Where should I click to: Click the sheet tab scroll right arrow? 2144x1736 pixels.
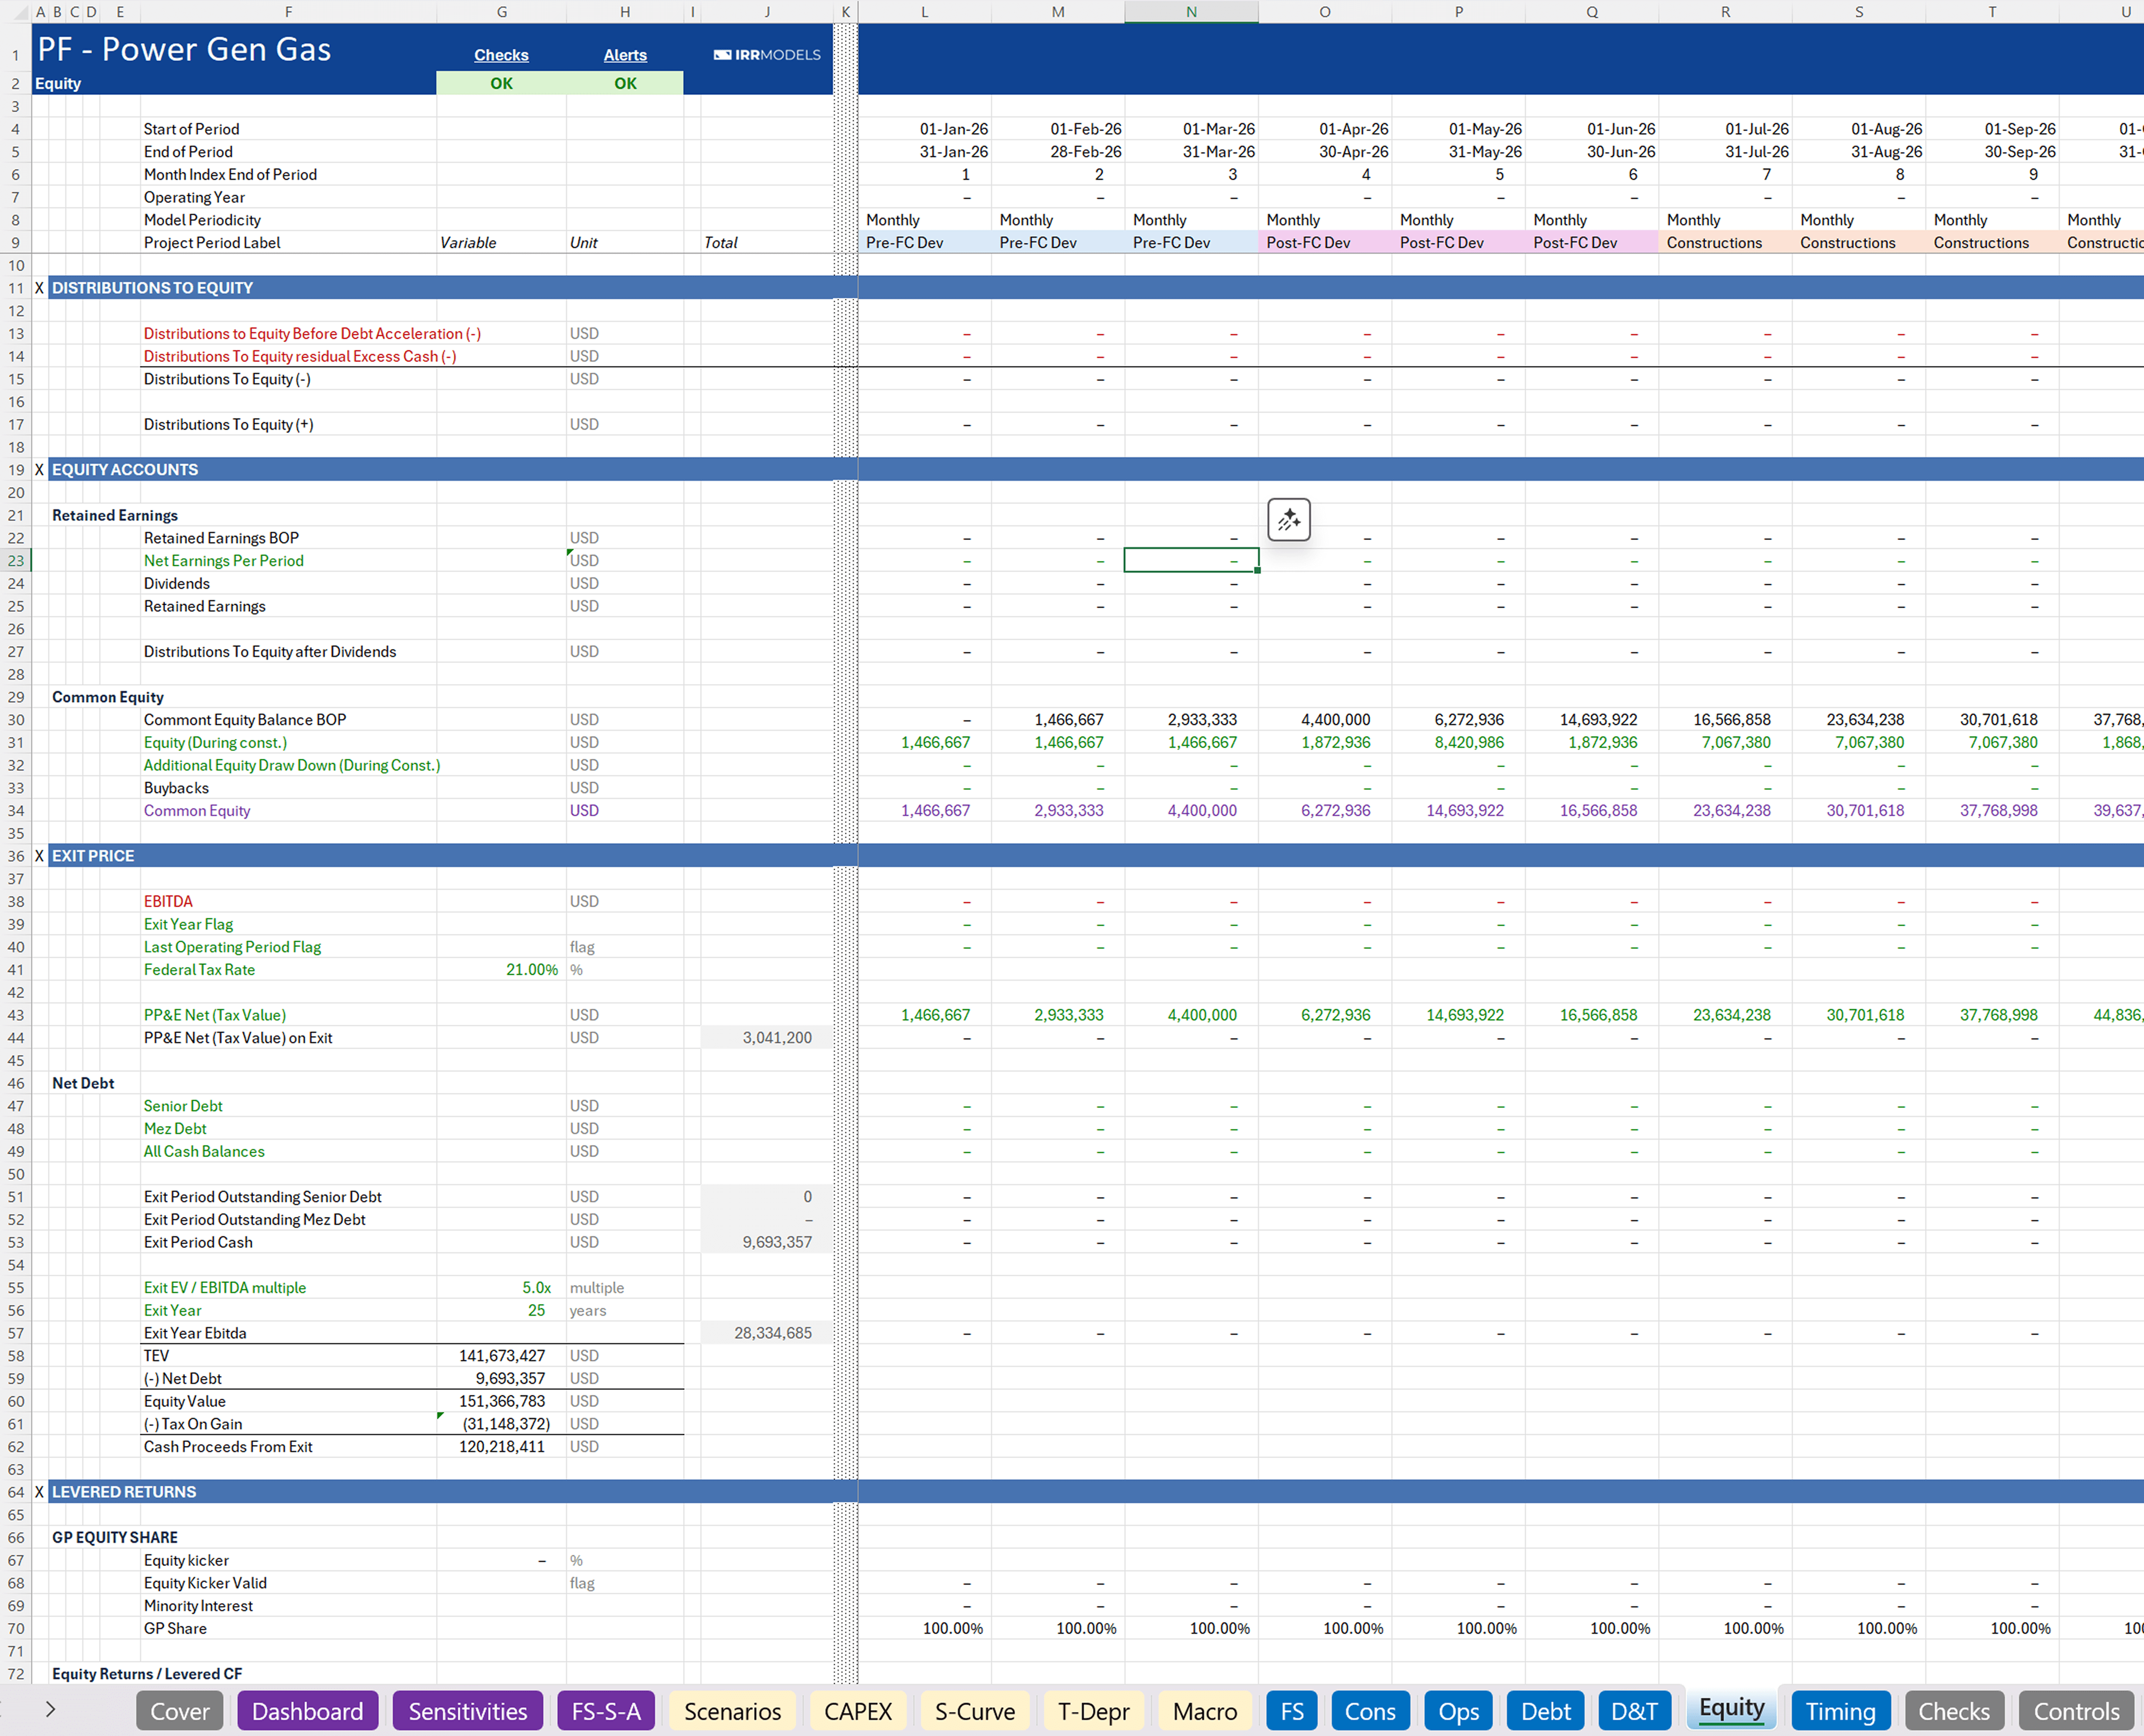point(50,1709)
